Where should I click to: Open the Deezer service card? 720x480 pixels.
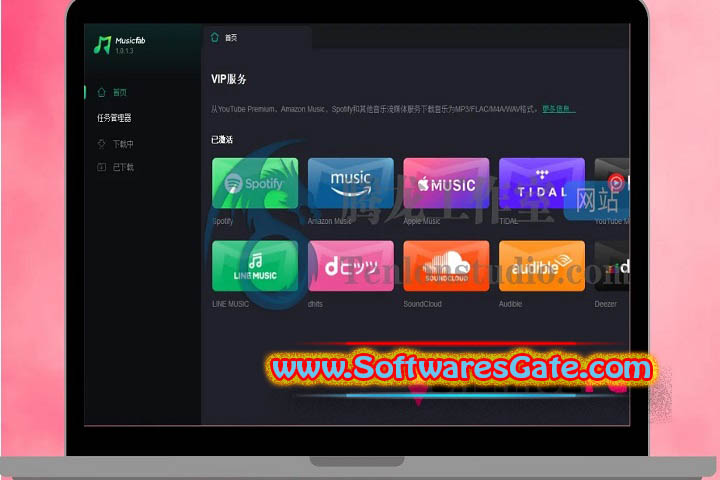click(612, 266)
